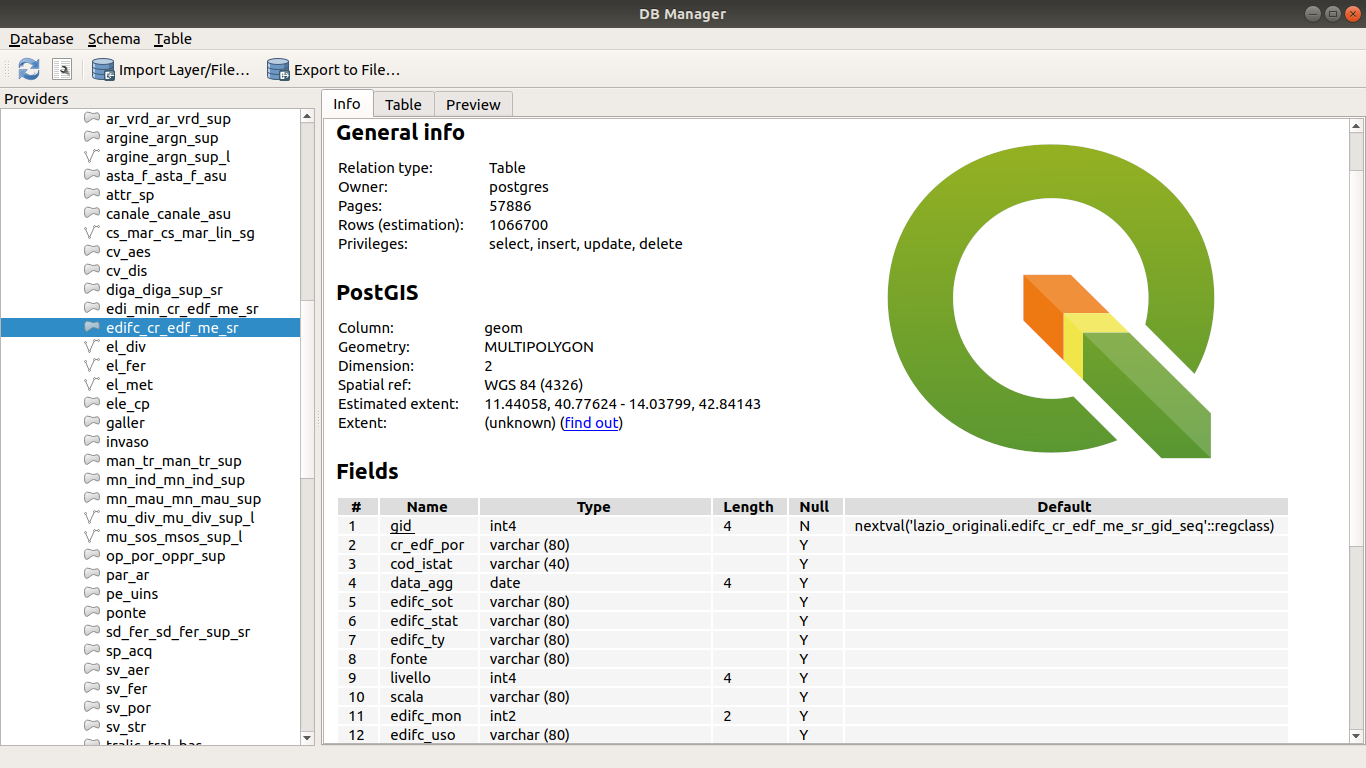
Task: Select the sv_aer table in tree
Action: tap(127, 670)
